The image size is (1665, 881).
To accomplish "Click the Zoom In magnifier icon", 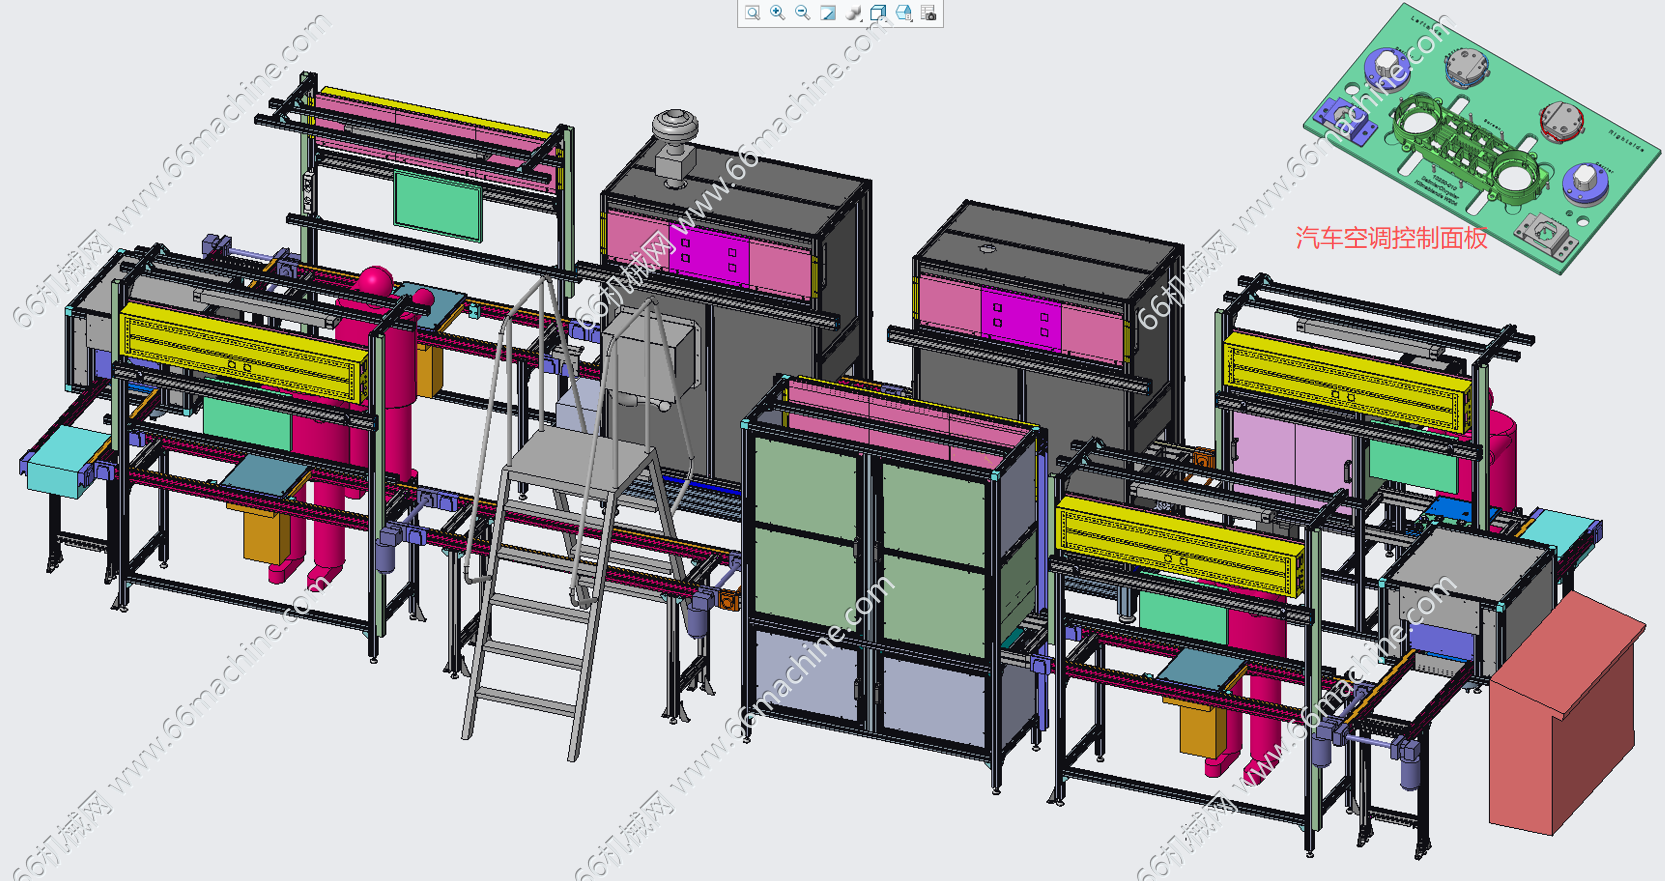I will [x=777, y=13].
